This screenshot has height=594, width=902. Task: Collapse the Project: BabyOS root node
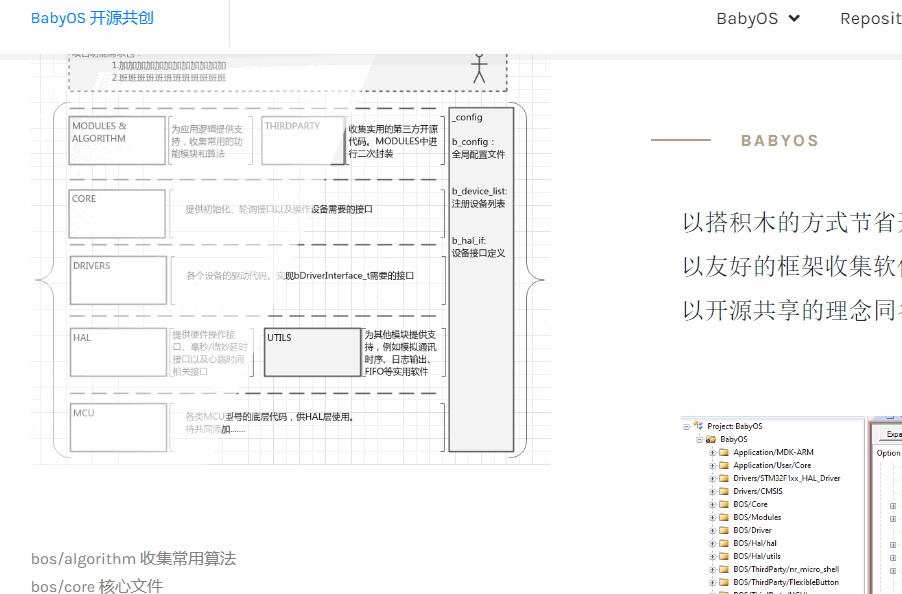tap(686, 426)
